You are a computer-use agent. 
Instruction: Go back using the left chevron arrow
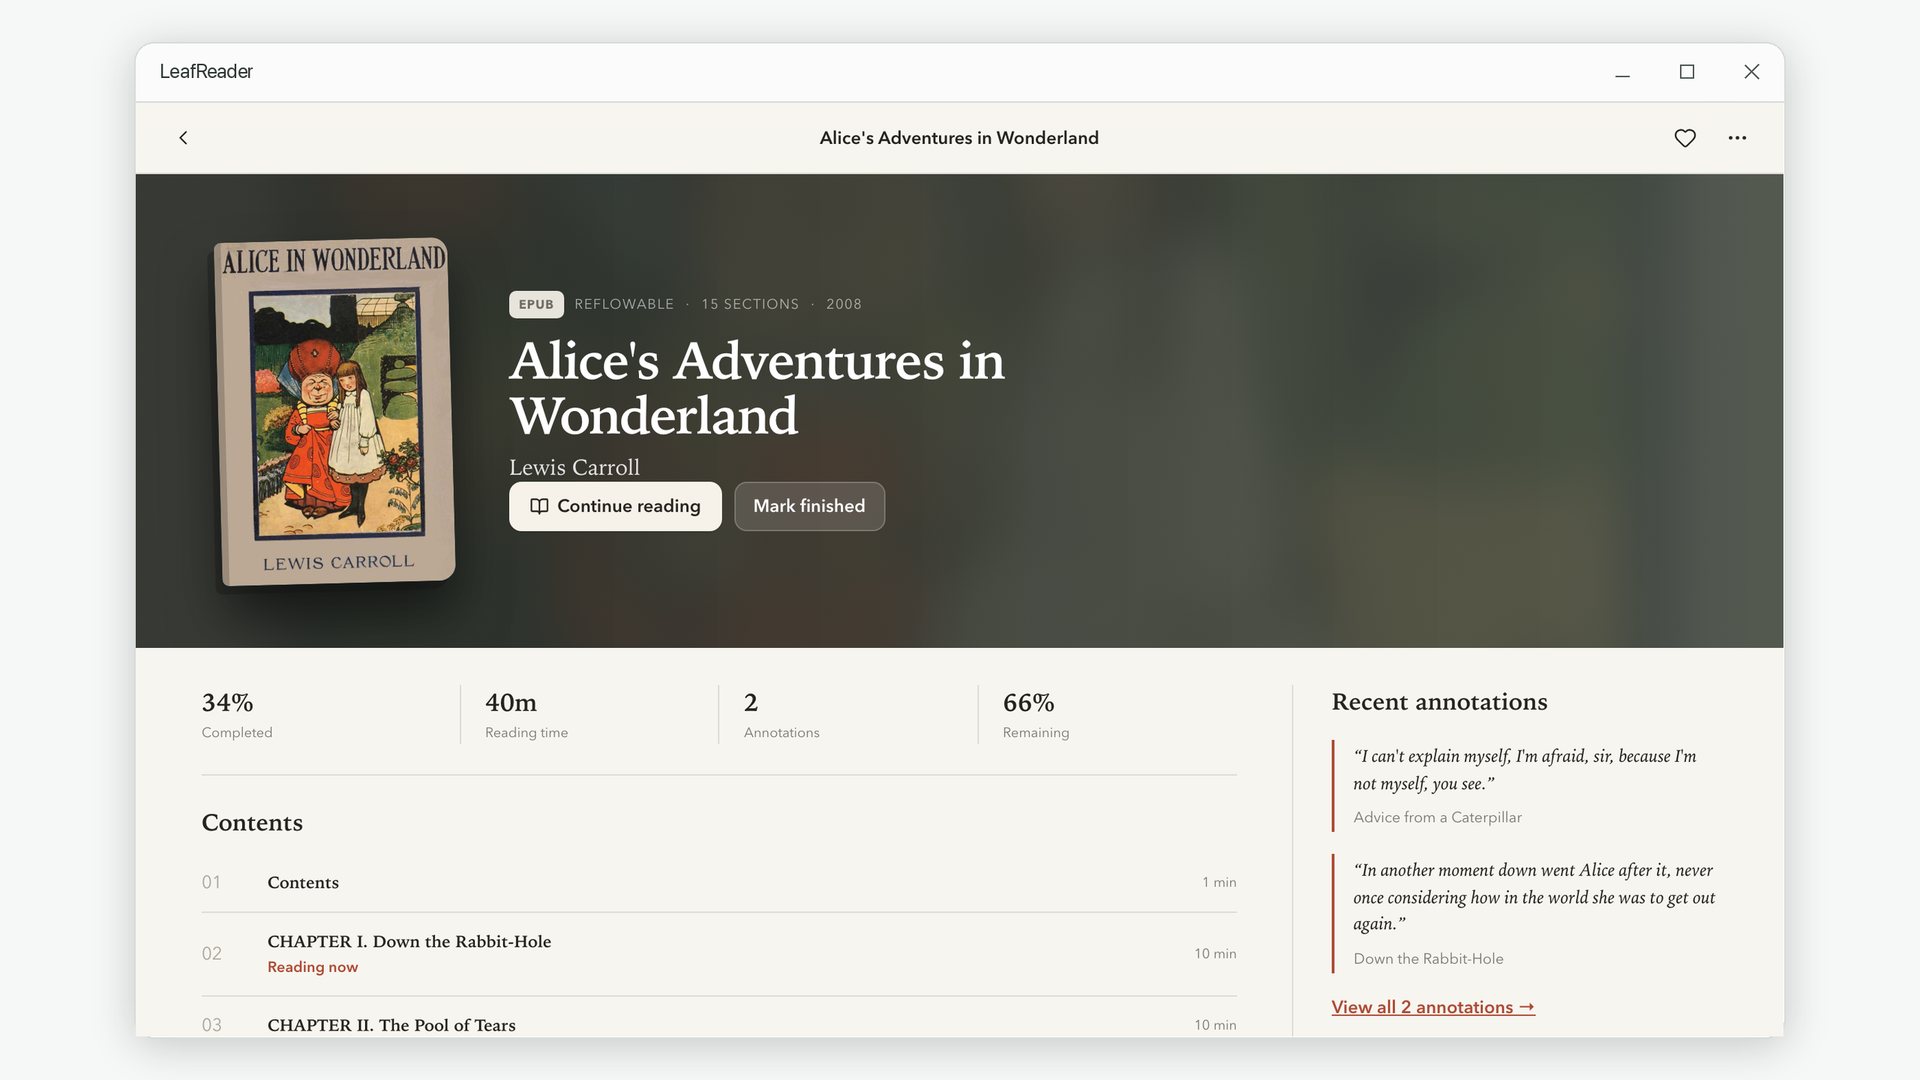click(x=183, y=138)
